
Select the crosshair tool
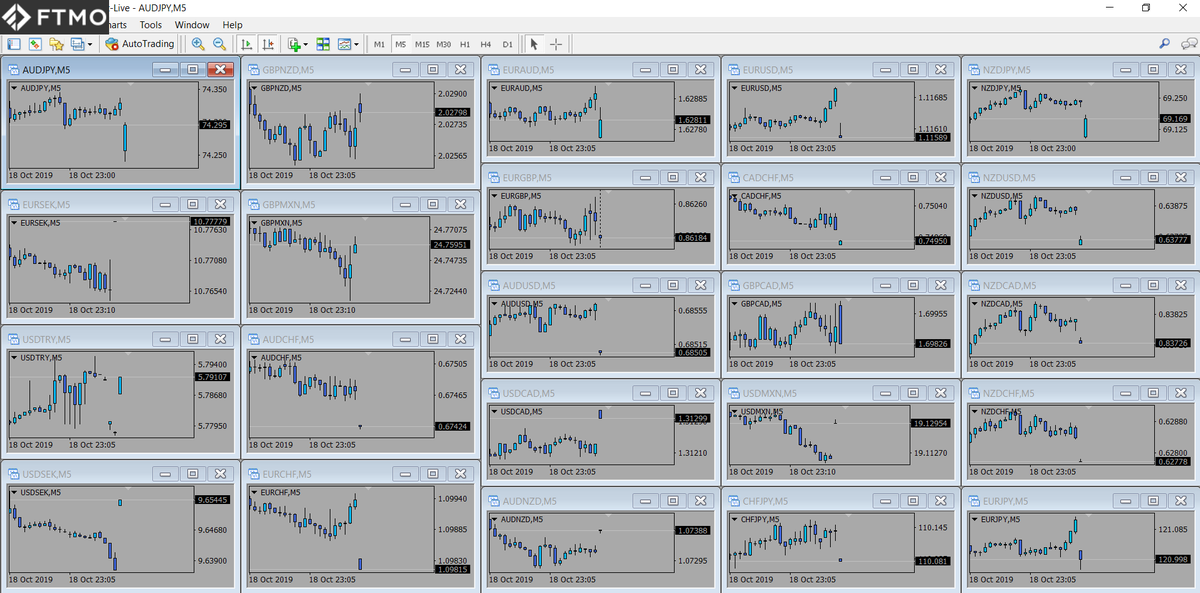click(x=556, y=44)
